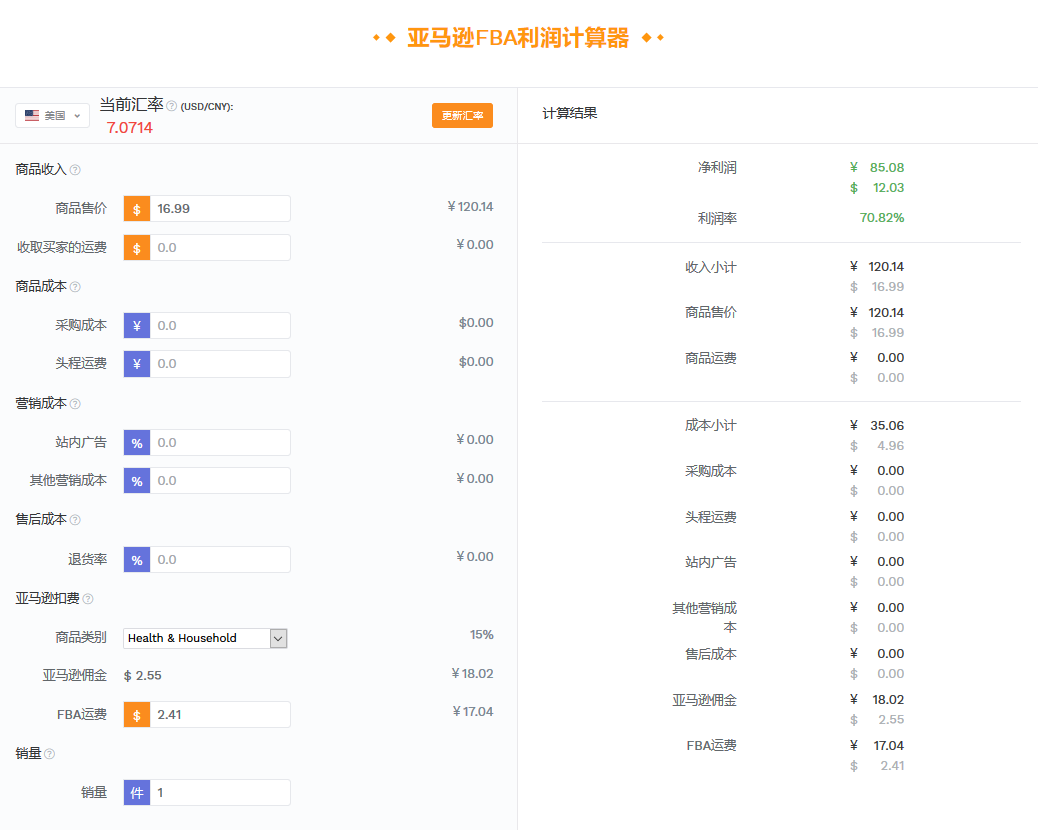Open the country selector showing 美国
The height and width of the screenshot is (830, 1038).
(52, 115)
